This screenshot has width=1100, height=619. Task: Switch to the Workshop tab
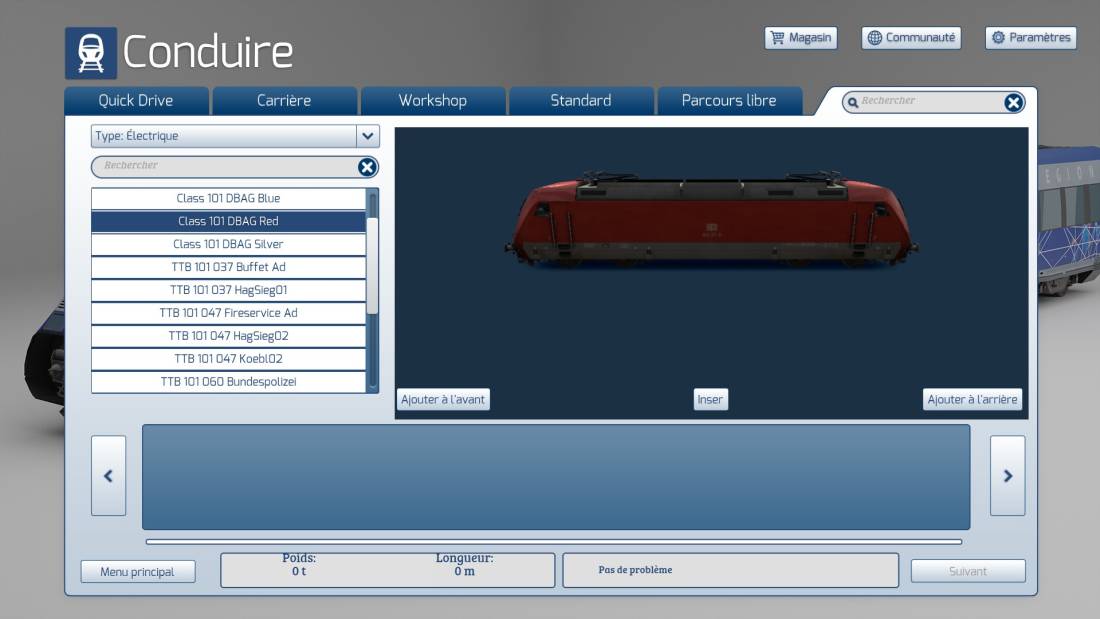pyautogui.click(x=432, y=100)
